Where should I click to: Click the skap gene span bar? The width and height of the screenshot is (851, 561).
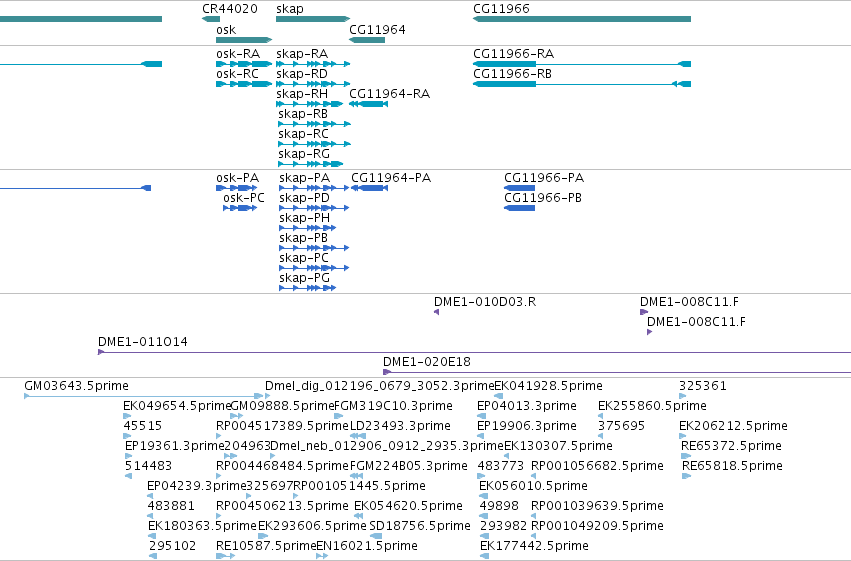point(313,19)
